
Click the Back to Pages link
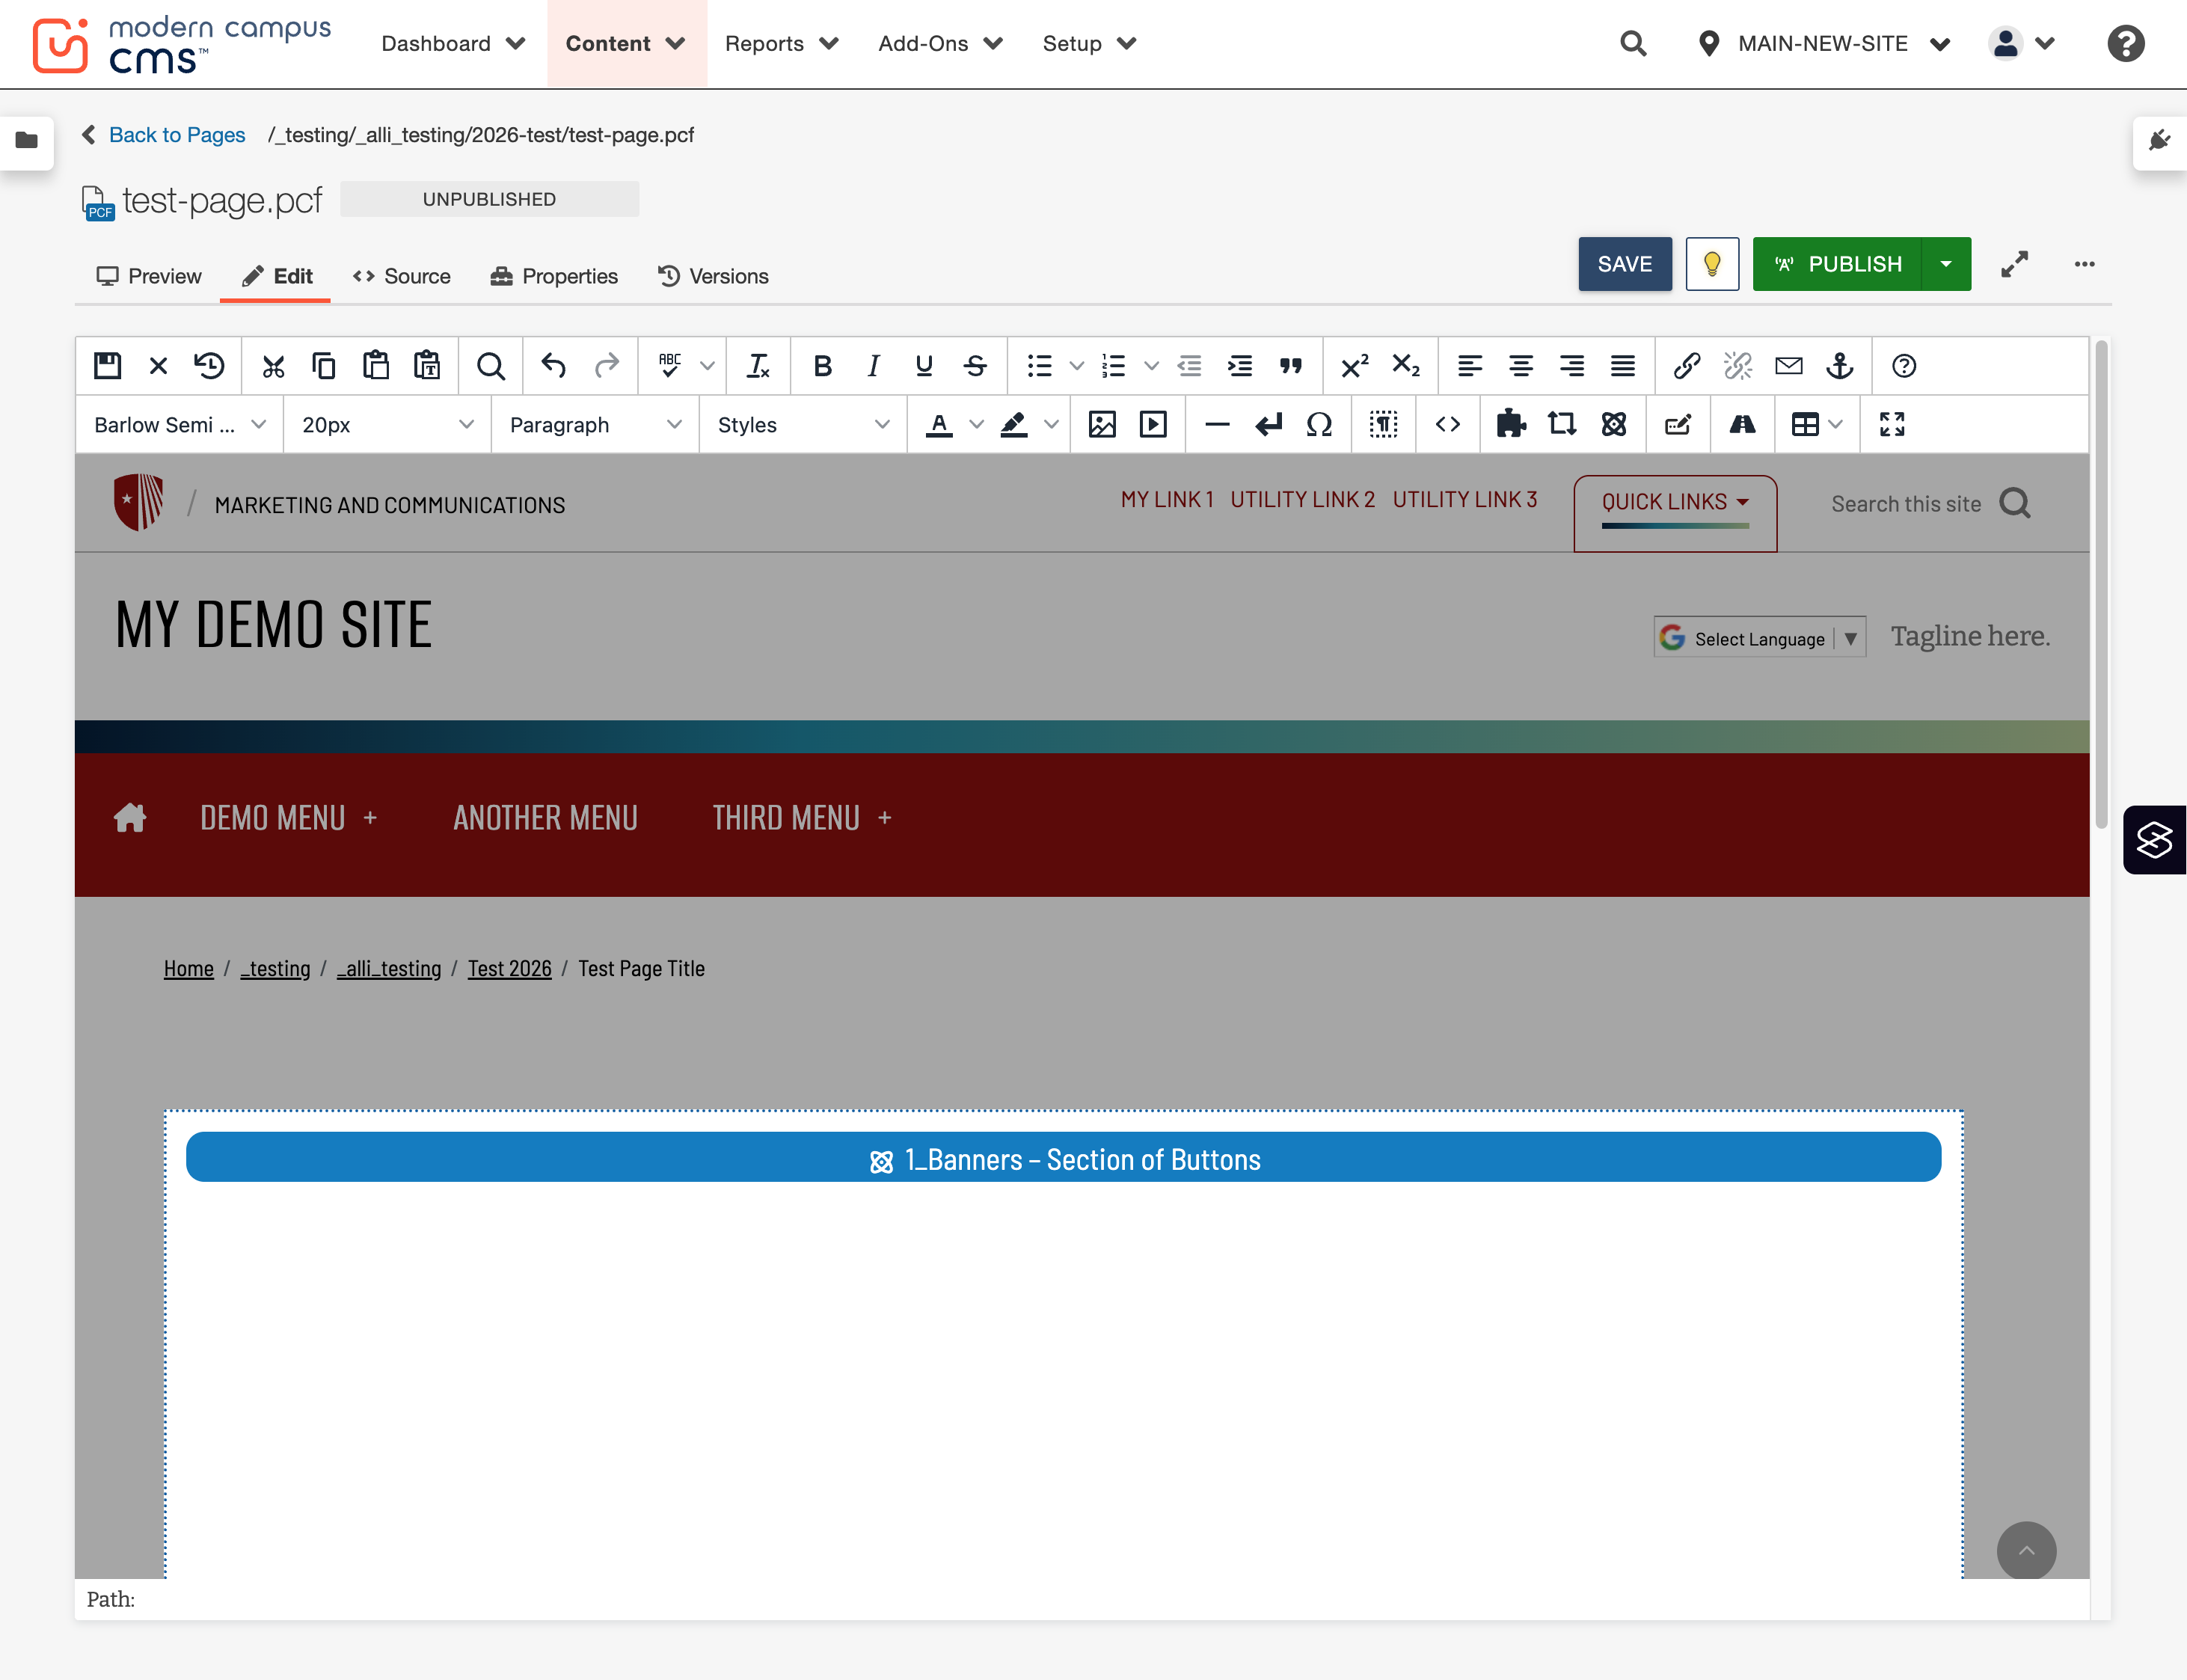177,134
